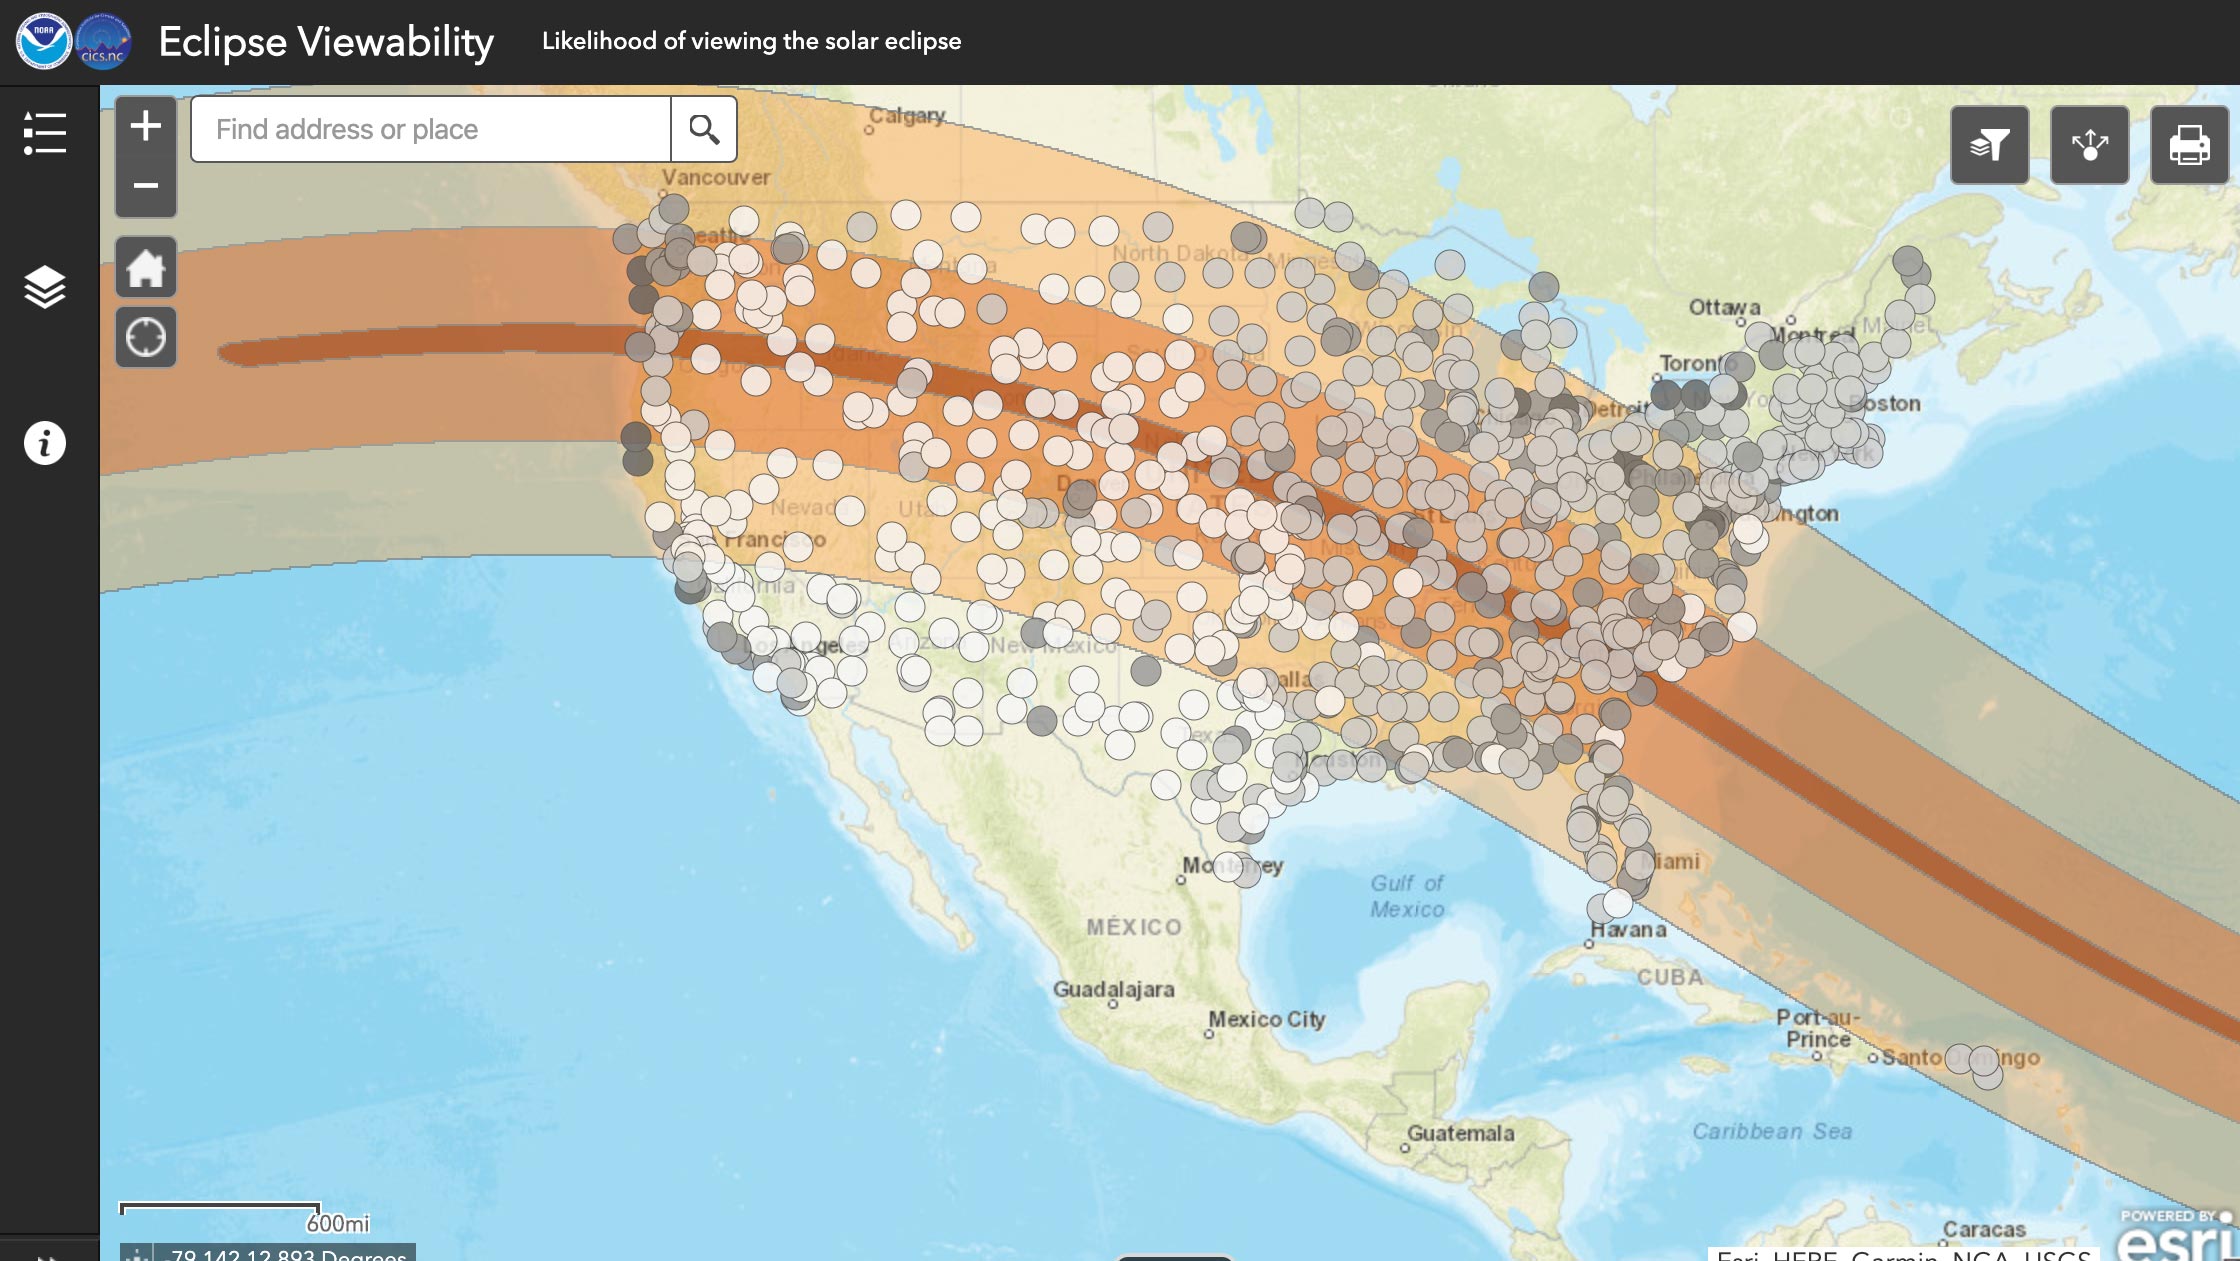Image resolution: width=2240 pixels, height=1261 pixels.
Task: Click the Boston map label
Action: point(1885,403)
